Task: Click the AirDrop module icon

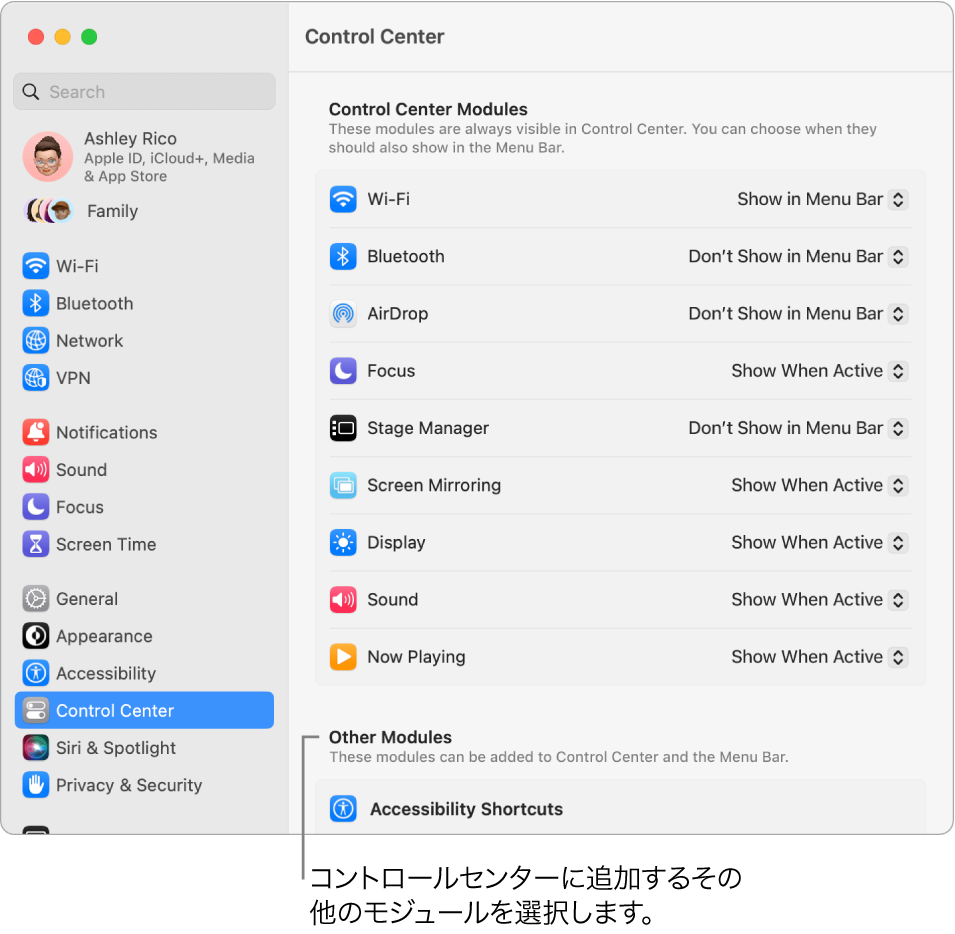Action: [x=343, y=313]
